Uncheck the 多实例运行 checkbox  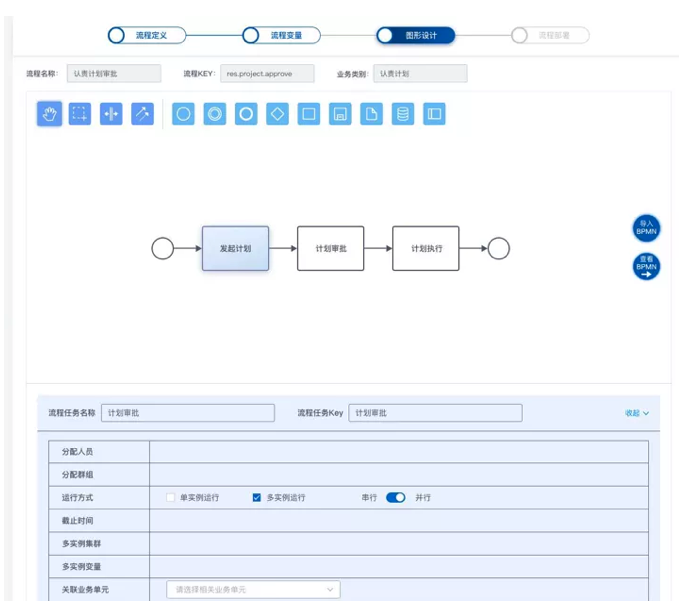[x=257, y=497]
